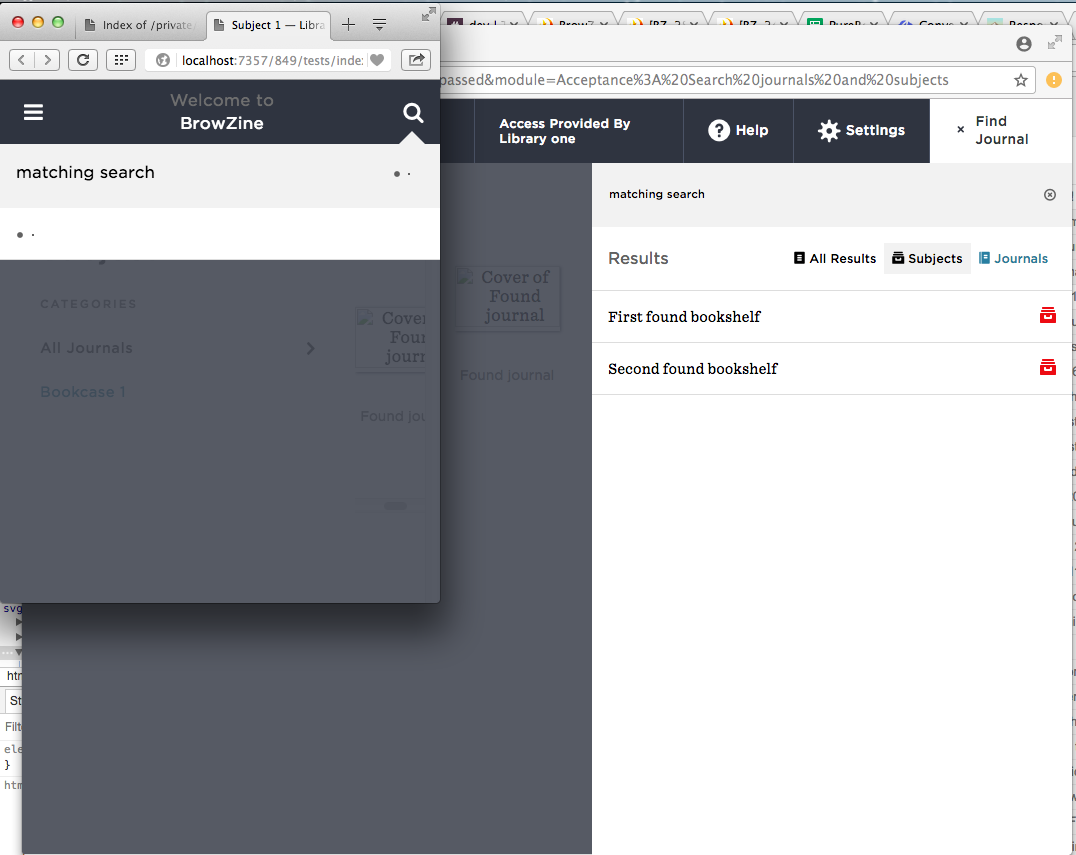Select the 'Subject 1 — Libra' tab

coord(270,25)
